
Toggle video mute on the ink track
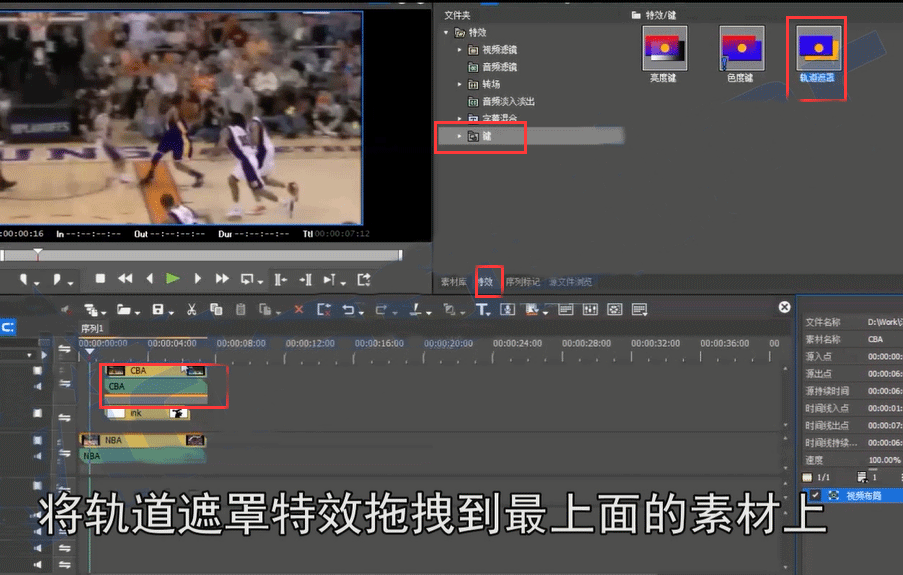[37, 413]
